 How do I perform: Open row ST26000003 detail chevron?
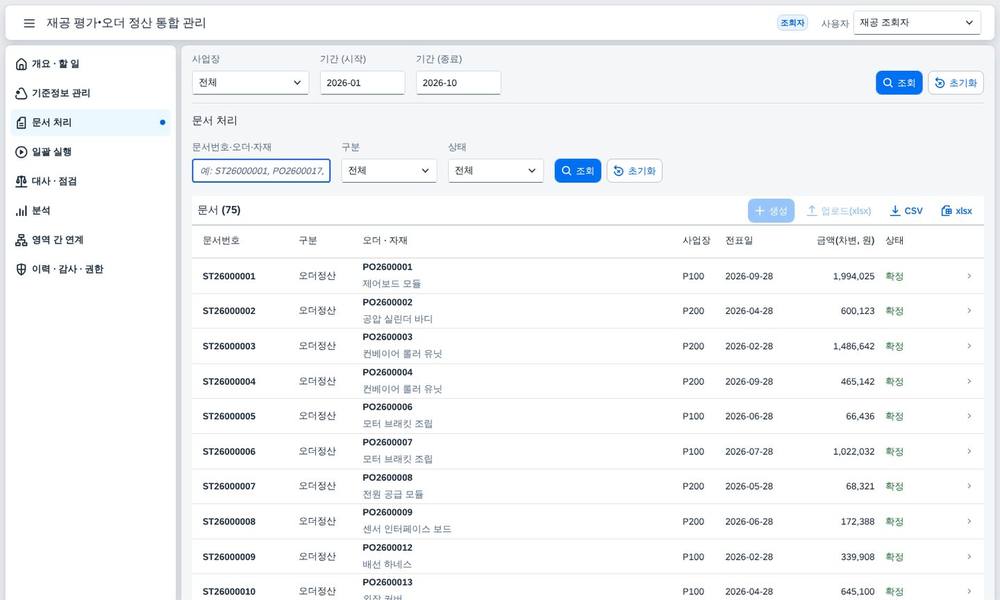point(969,346)
